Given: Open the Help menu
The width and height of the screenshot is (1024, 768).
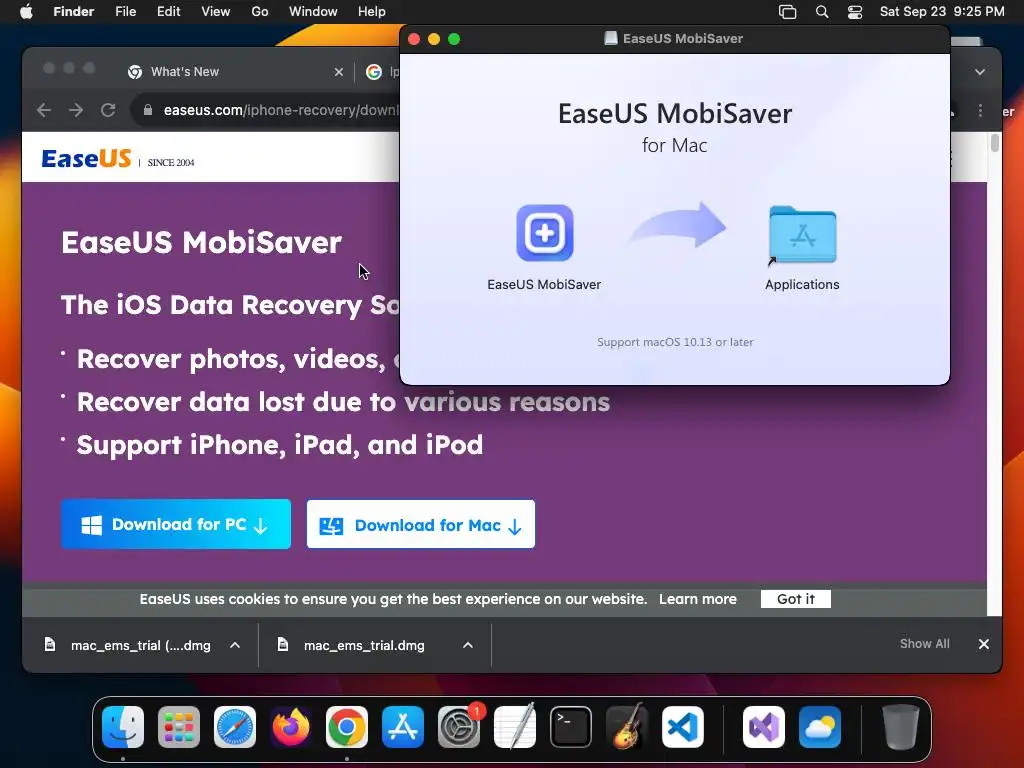Looking at the screenshot, I should 372,12.
